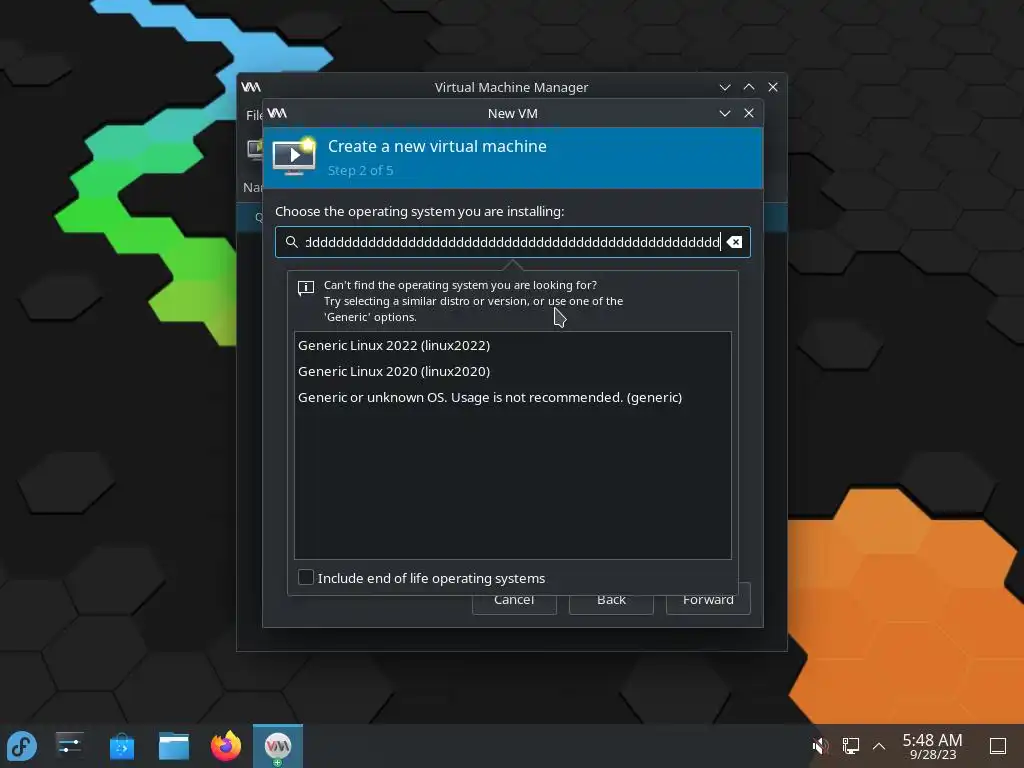Select Generic Linux 2022 (linux2022)
Image resolution: width=1024 pixels, height=768 pixels.
point(513,345)
